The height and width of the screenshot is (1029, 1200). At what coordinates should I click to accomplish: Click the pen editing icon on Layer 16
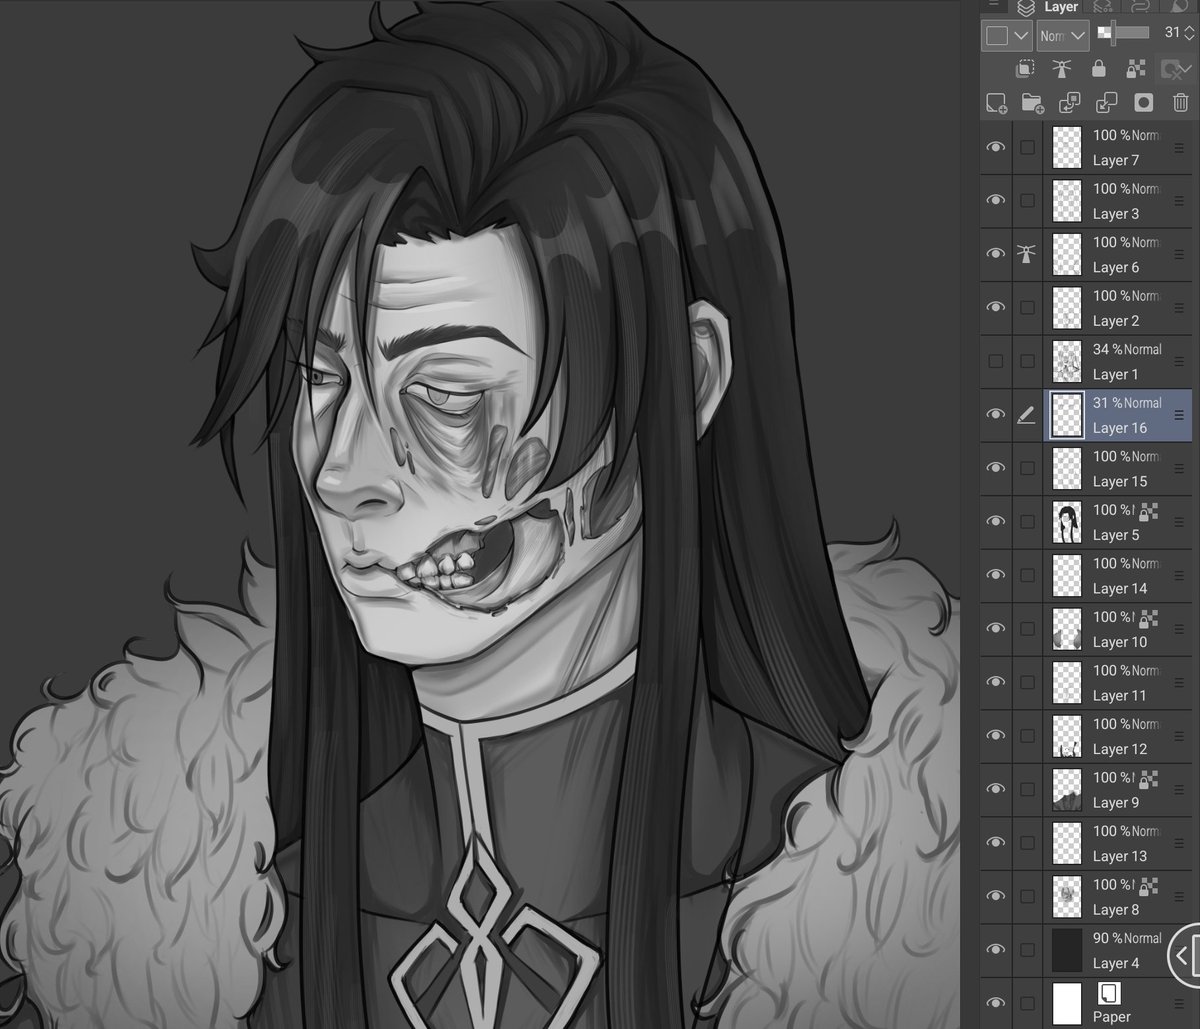pos(1026,415)
